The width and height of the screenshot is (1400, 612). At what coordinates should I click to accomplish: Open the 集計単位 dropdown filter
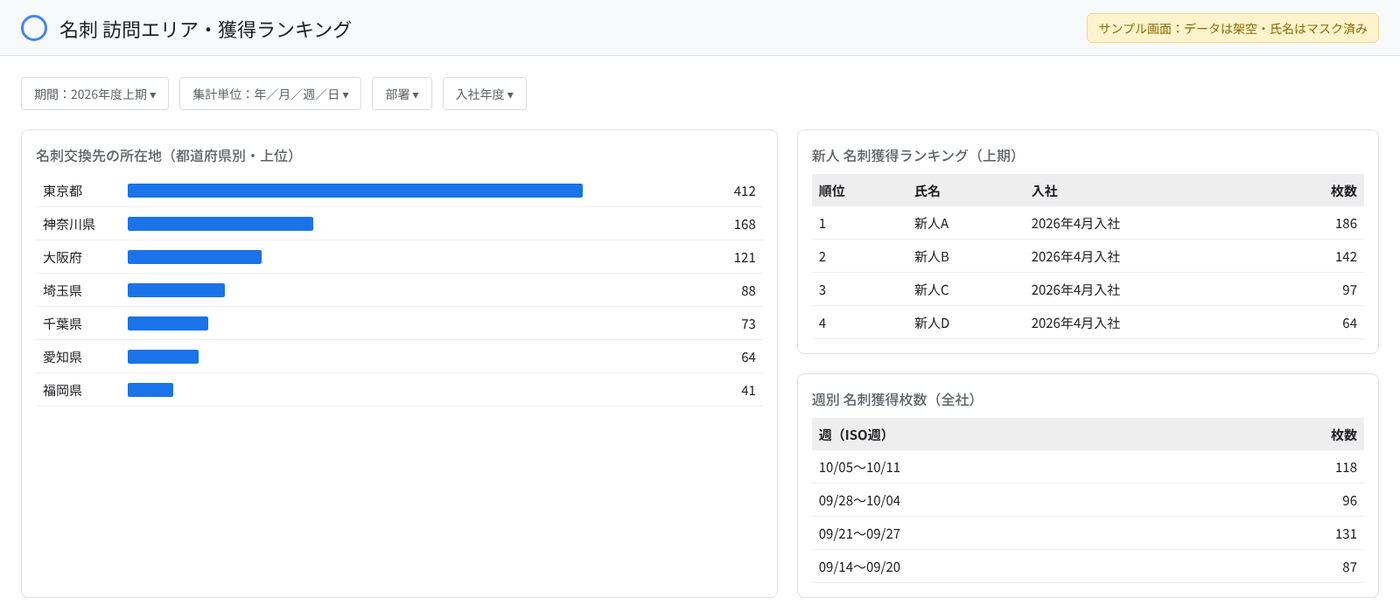270,94
